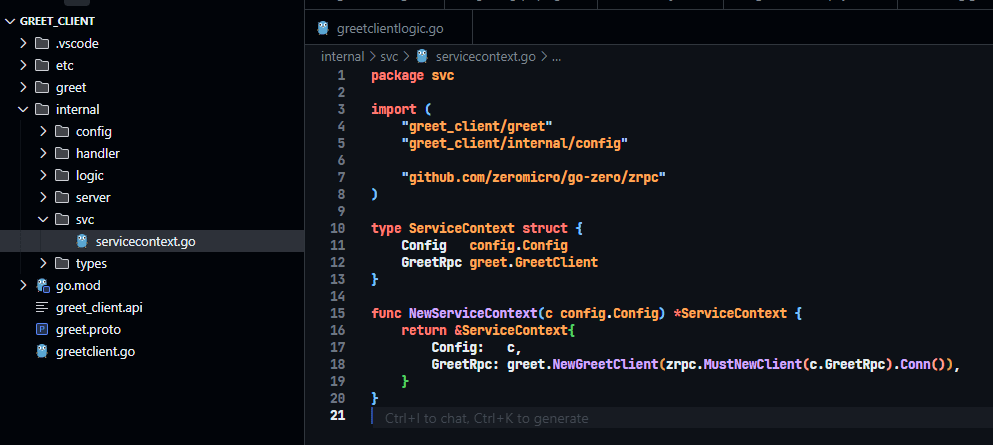Click the internal breadcrumb segment
Screen dimensions: 993x445
tap(342, 56)
